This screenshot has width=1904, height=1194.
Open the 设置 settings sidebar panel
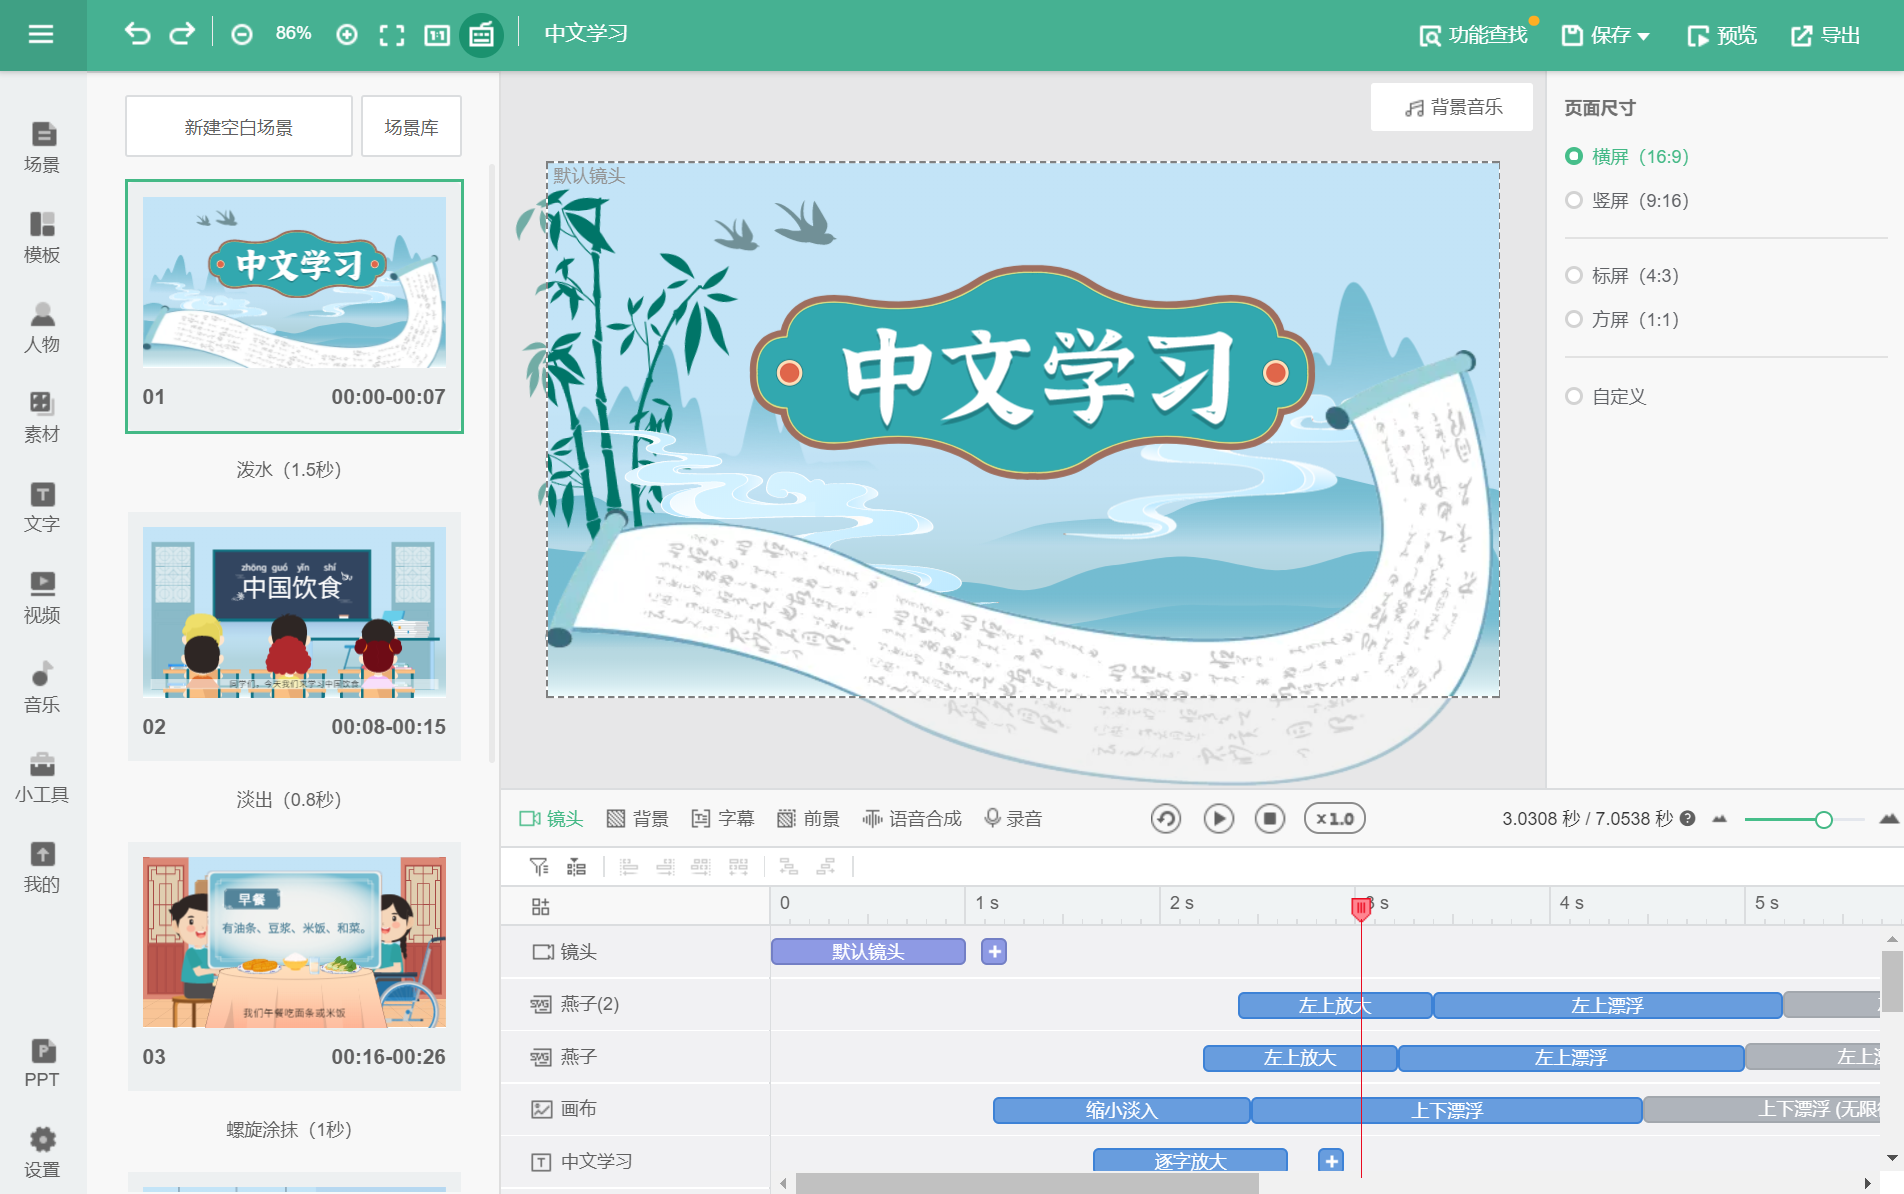pyautogui.click(x=42, y=1153)
